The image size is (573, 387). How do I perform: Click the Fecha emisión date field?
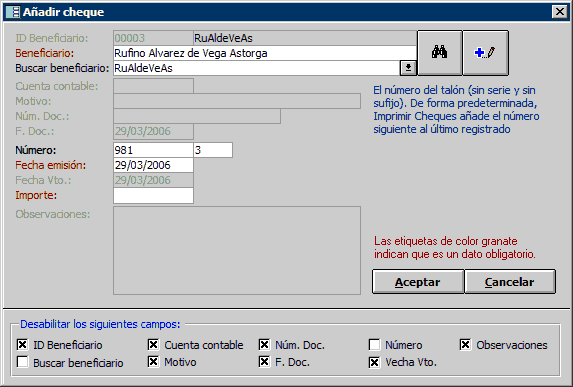tap(153, 165)
